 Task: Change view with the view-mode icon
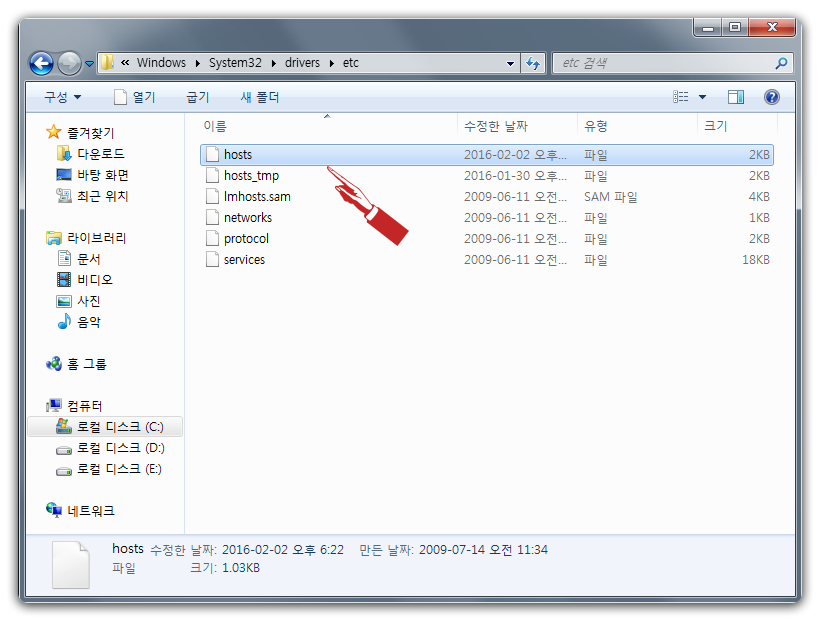[x=681, y=97]
